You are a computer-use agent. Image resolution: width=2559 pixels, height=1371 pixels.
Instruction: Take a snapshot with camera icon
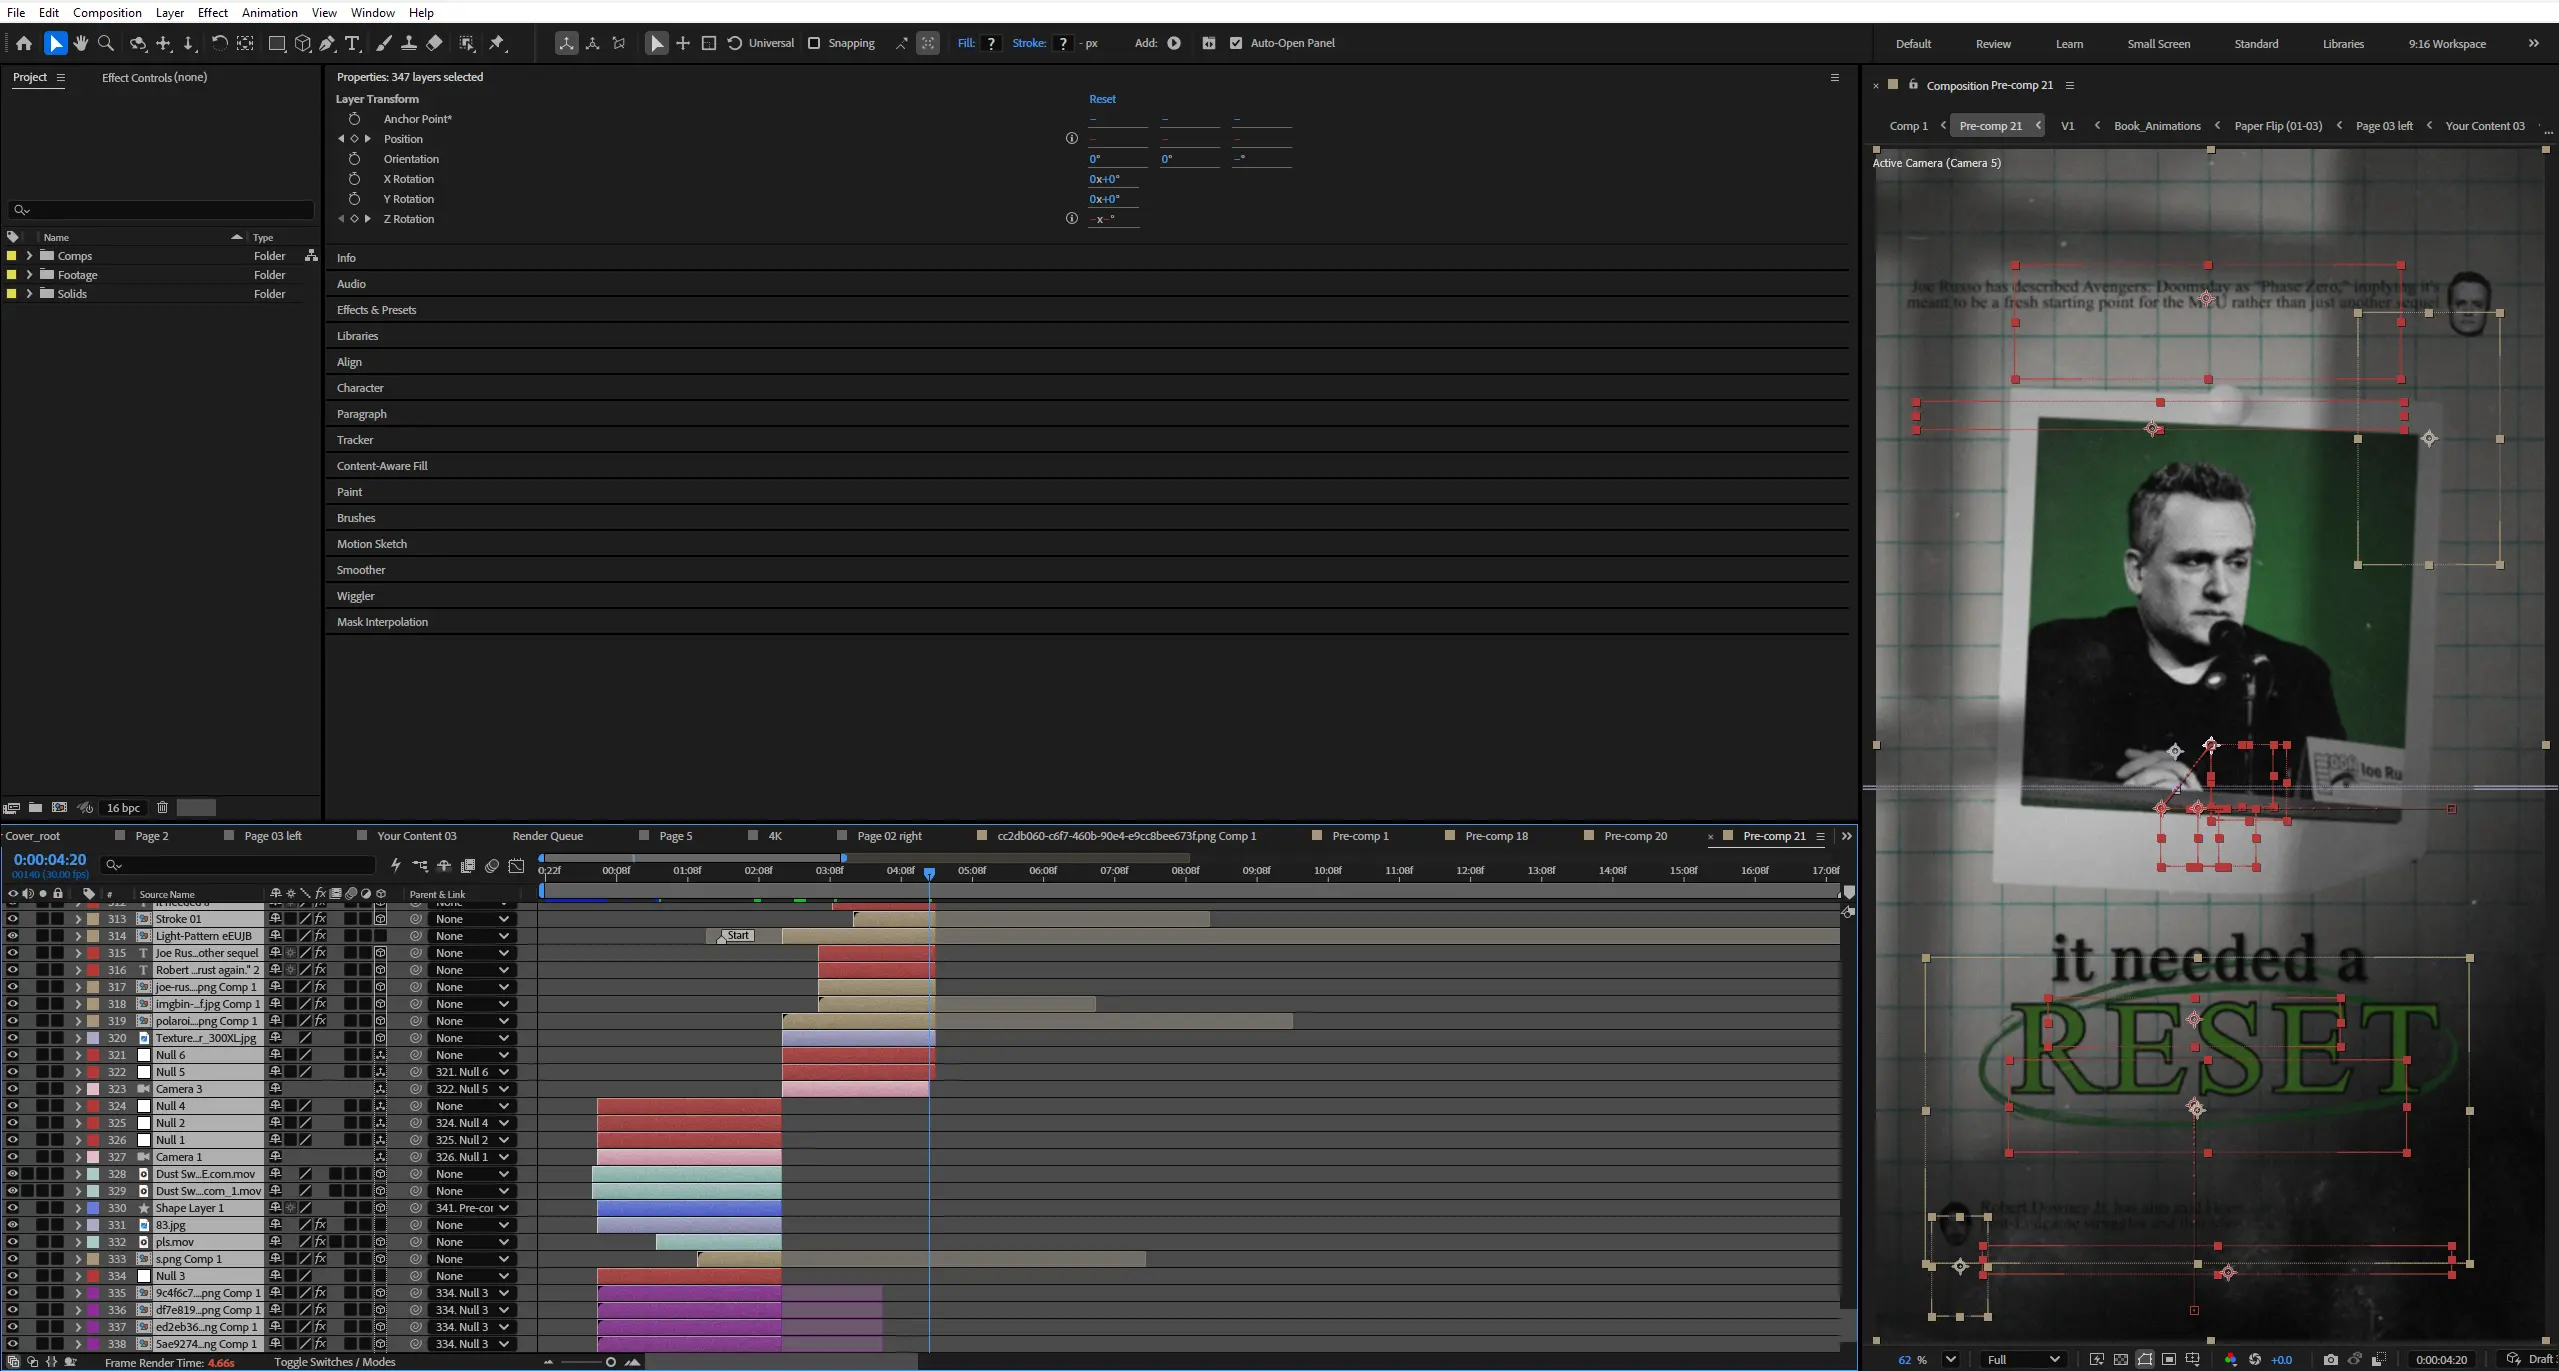2331,1359
